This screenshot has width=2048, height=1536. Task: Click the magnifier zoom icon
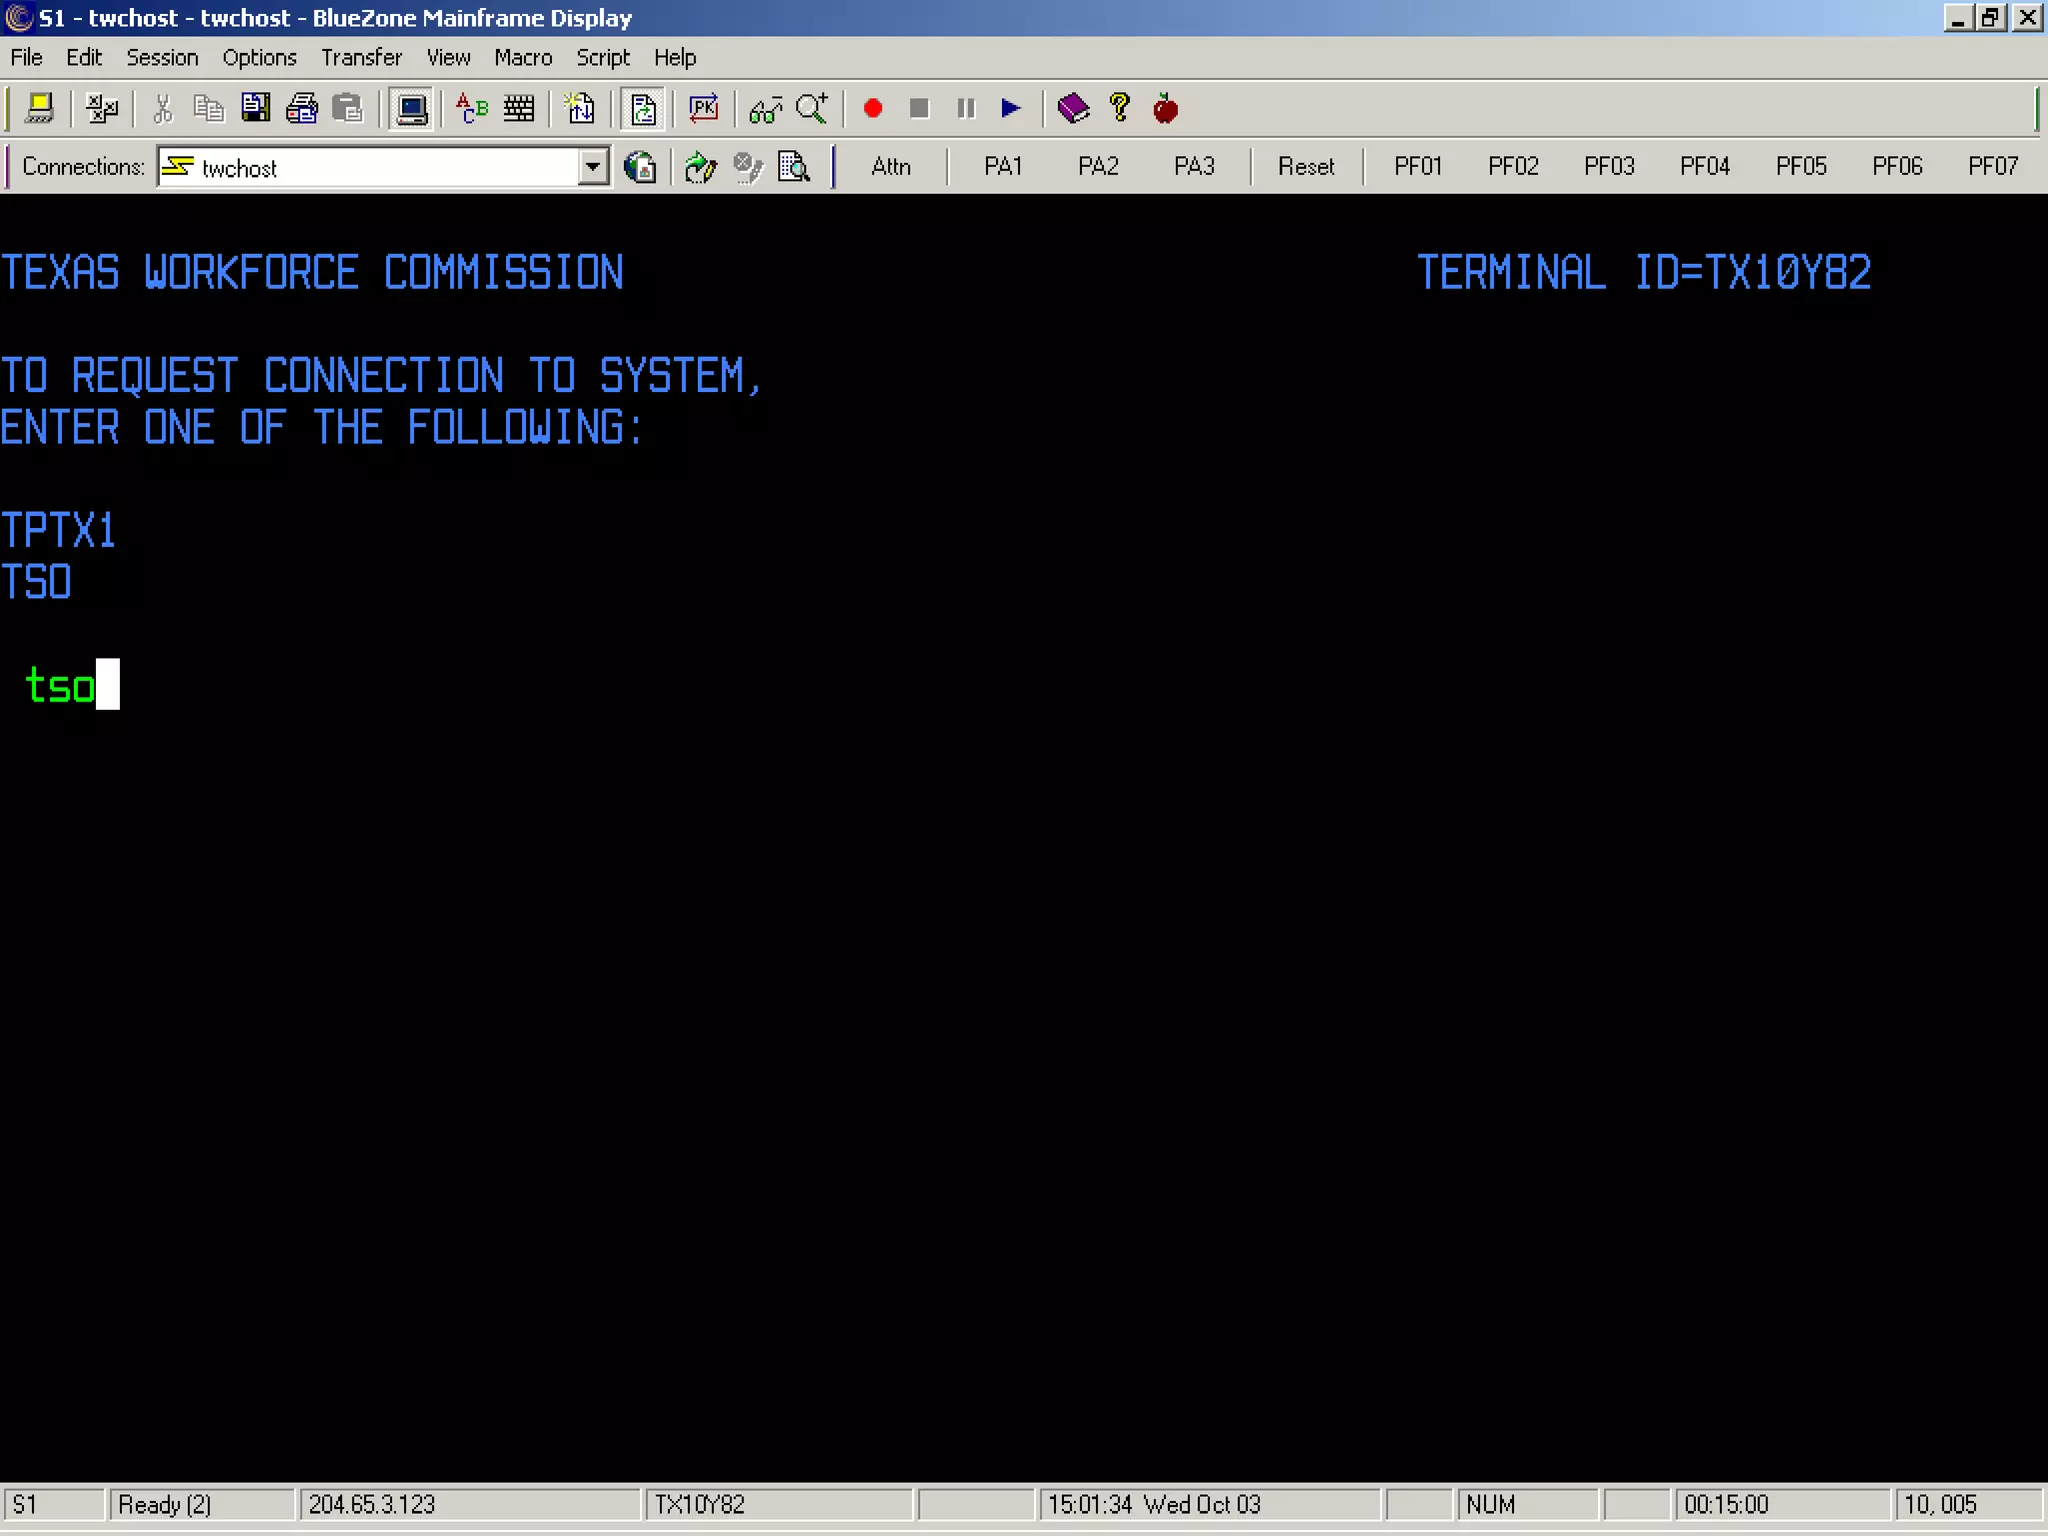tap(812, 108)
